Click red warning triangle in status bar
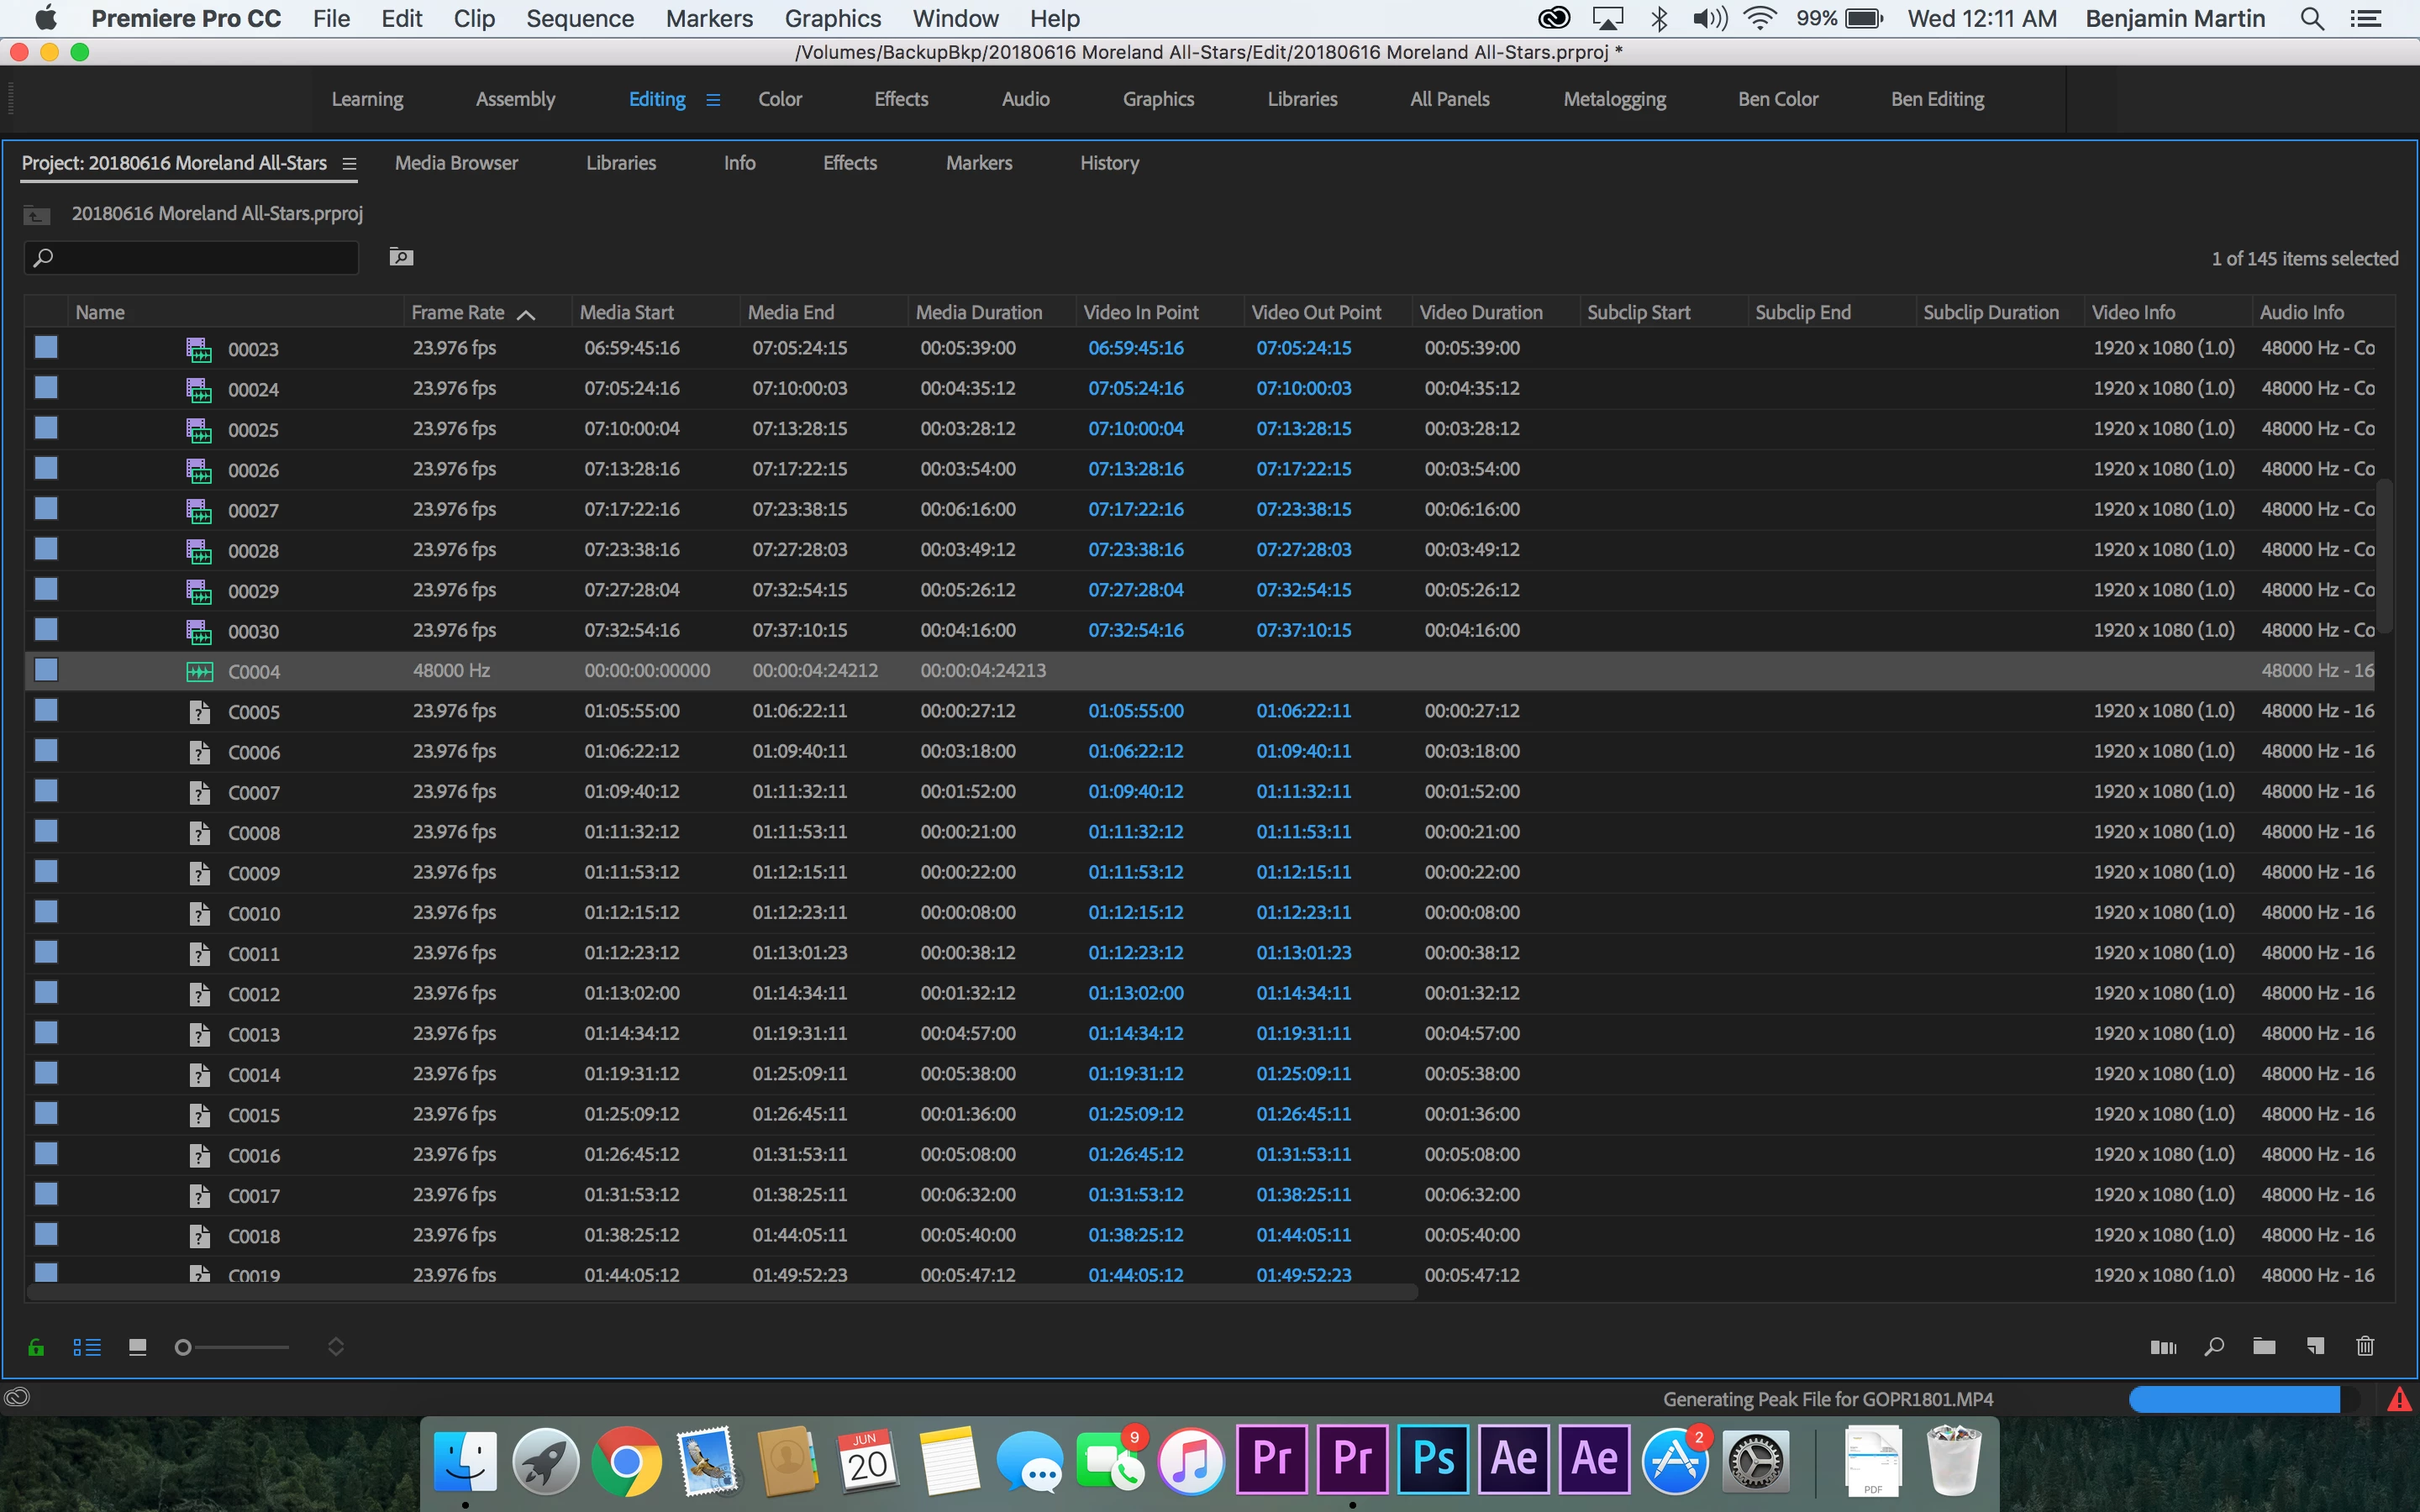 point(2399,1399)
